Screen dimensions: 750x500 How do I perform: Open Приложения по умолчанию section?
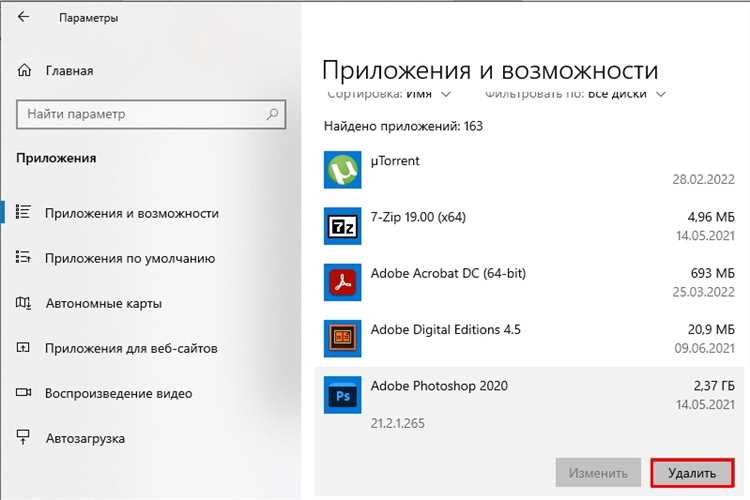130,258
